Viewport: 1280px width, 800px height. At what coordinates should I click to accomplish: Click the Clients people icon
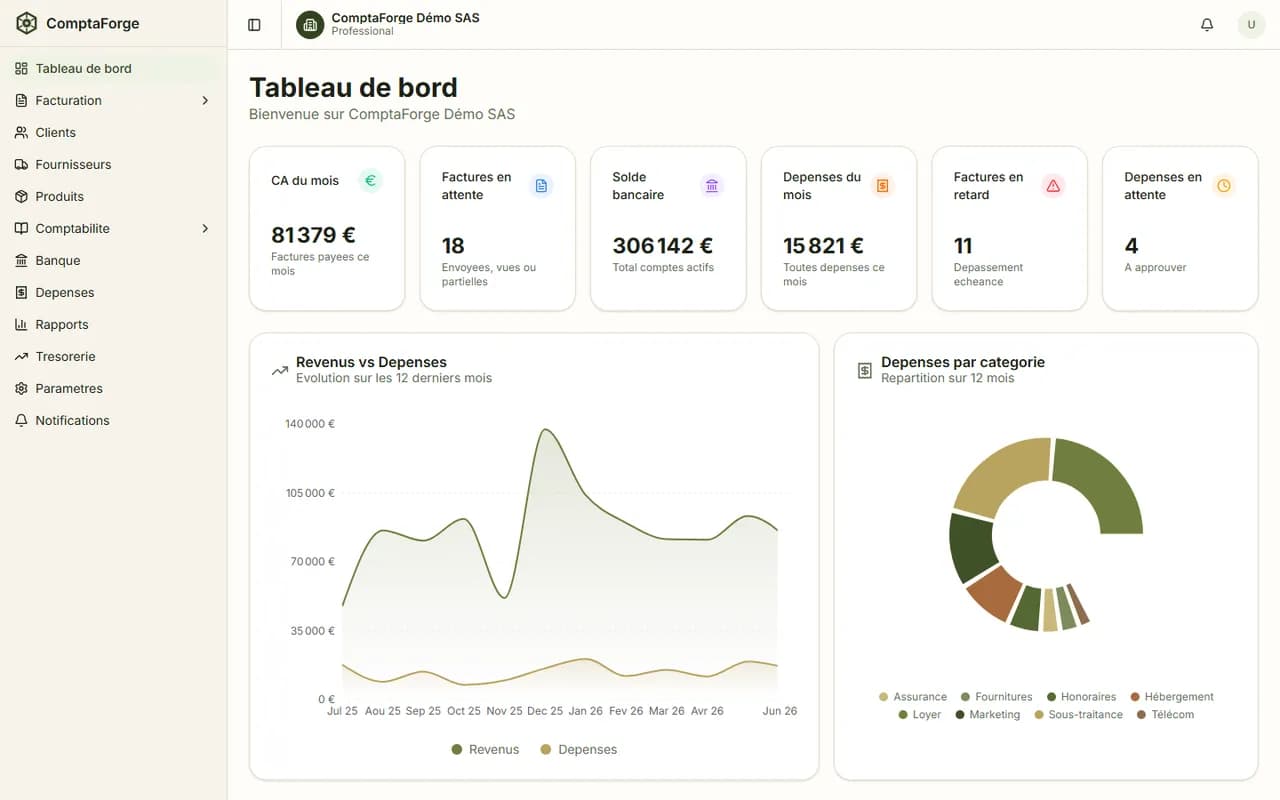(x=22, y=133)
